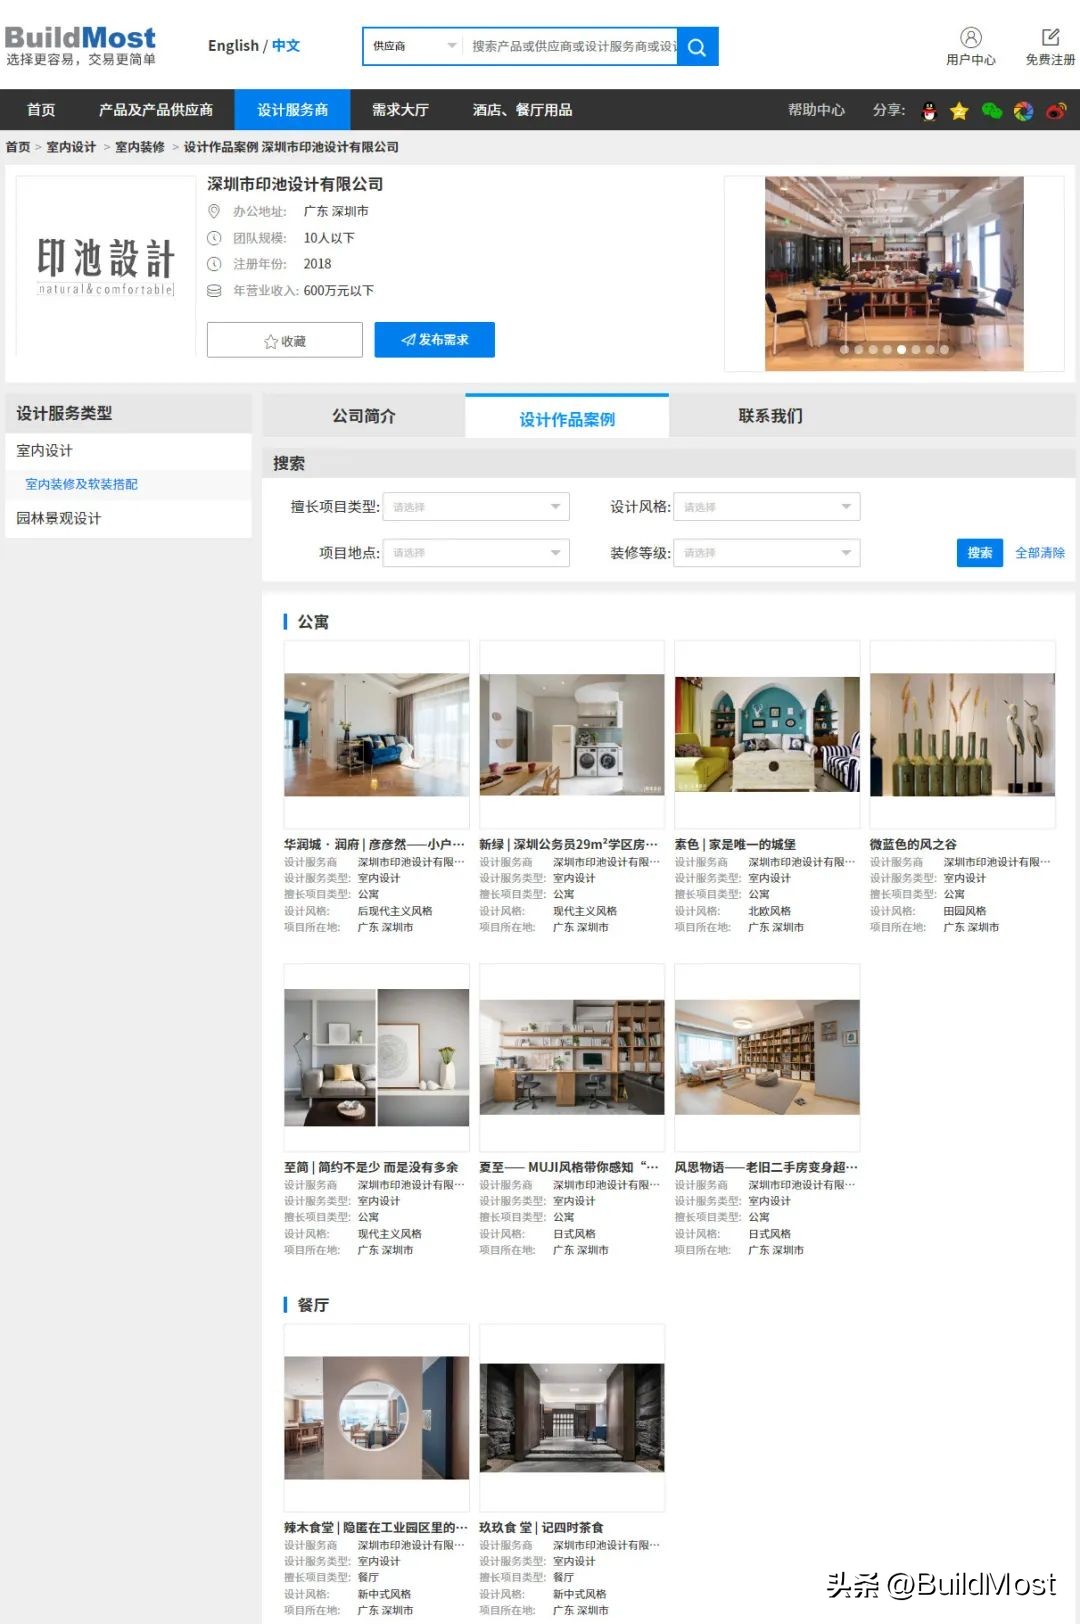The height and width of the screenshot is (1624, 1080).
Task: Click 室内装修 breadcrumb link
Action: pyautogui.click(x=140, y=147)
